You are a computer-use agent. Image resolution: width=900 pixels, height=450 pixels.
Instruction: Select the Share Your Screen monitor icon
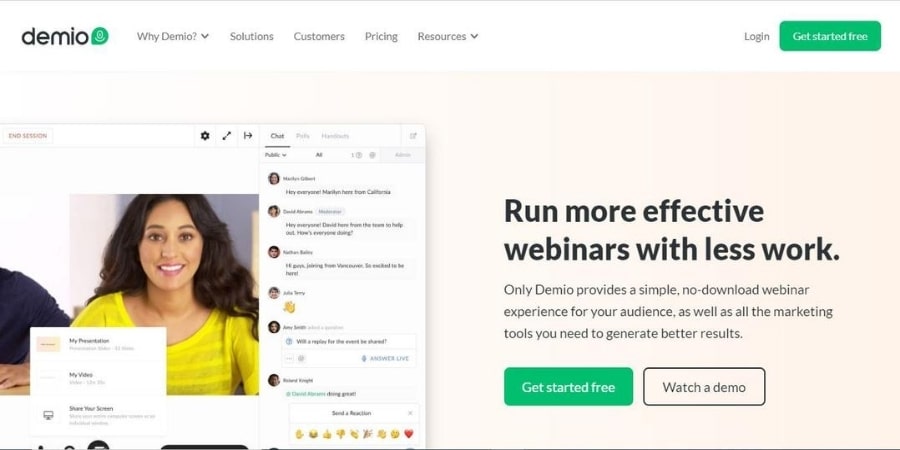click(x=49, y=415)
